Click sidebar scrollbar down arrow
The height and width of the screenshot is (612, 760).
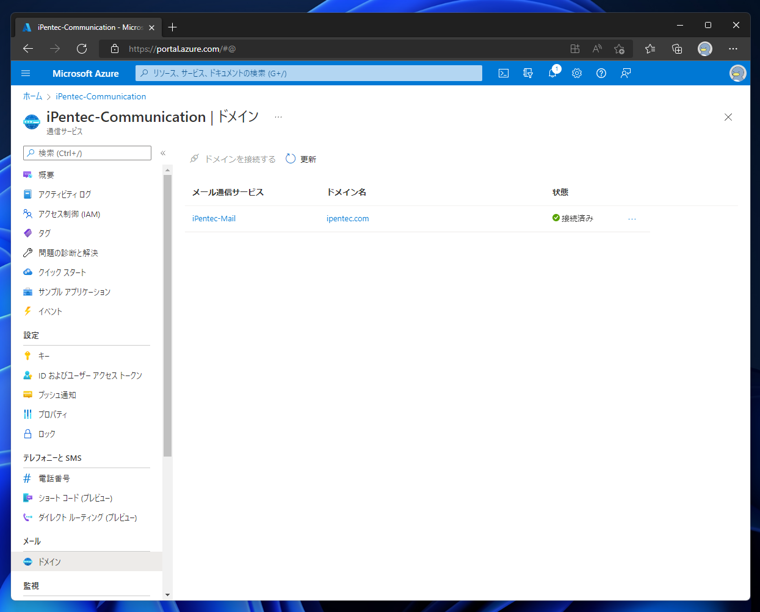pos(167,595)
